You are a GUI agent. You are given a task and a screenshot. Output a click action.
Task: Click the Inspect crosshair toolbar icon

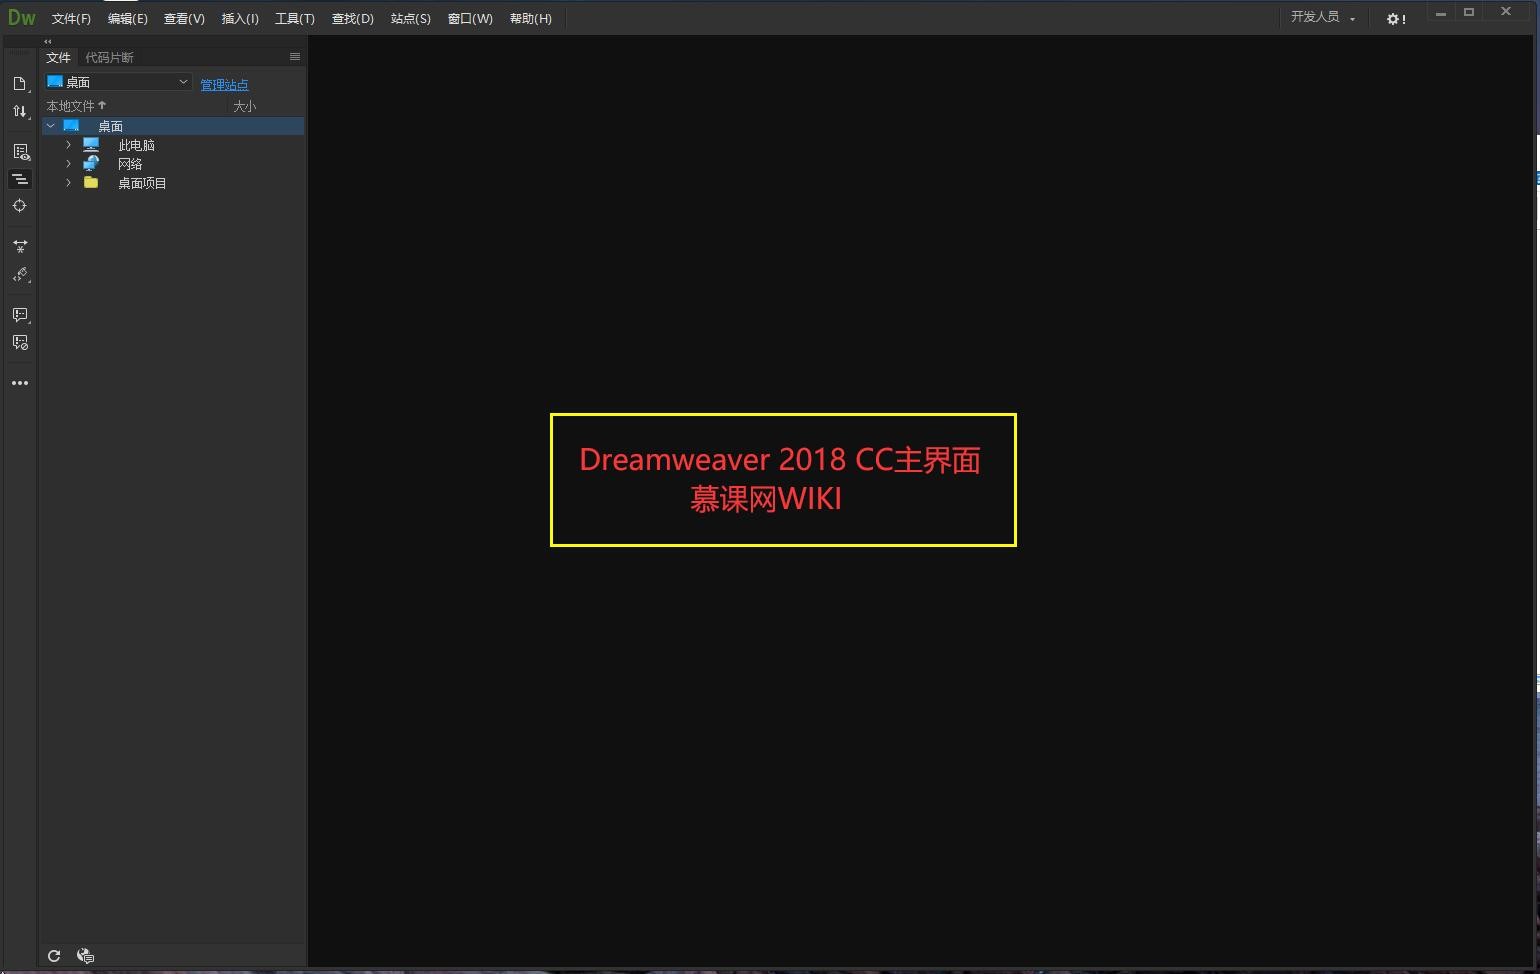19,206
